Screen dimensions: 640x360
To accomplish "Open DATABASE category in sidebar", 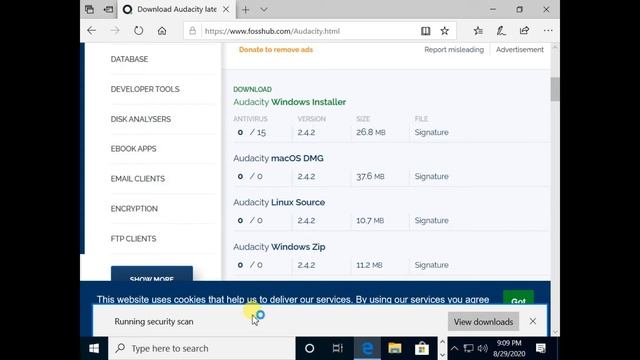I will coord(129,59).
